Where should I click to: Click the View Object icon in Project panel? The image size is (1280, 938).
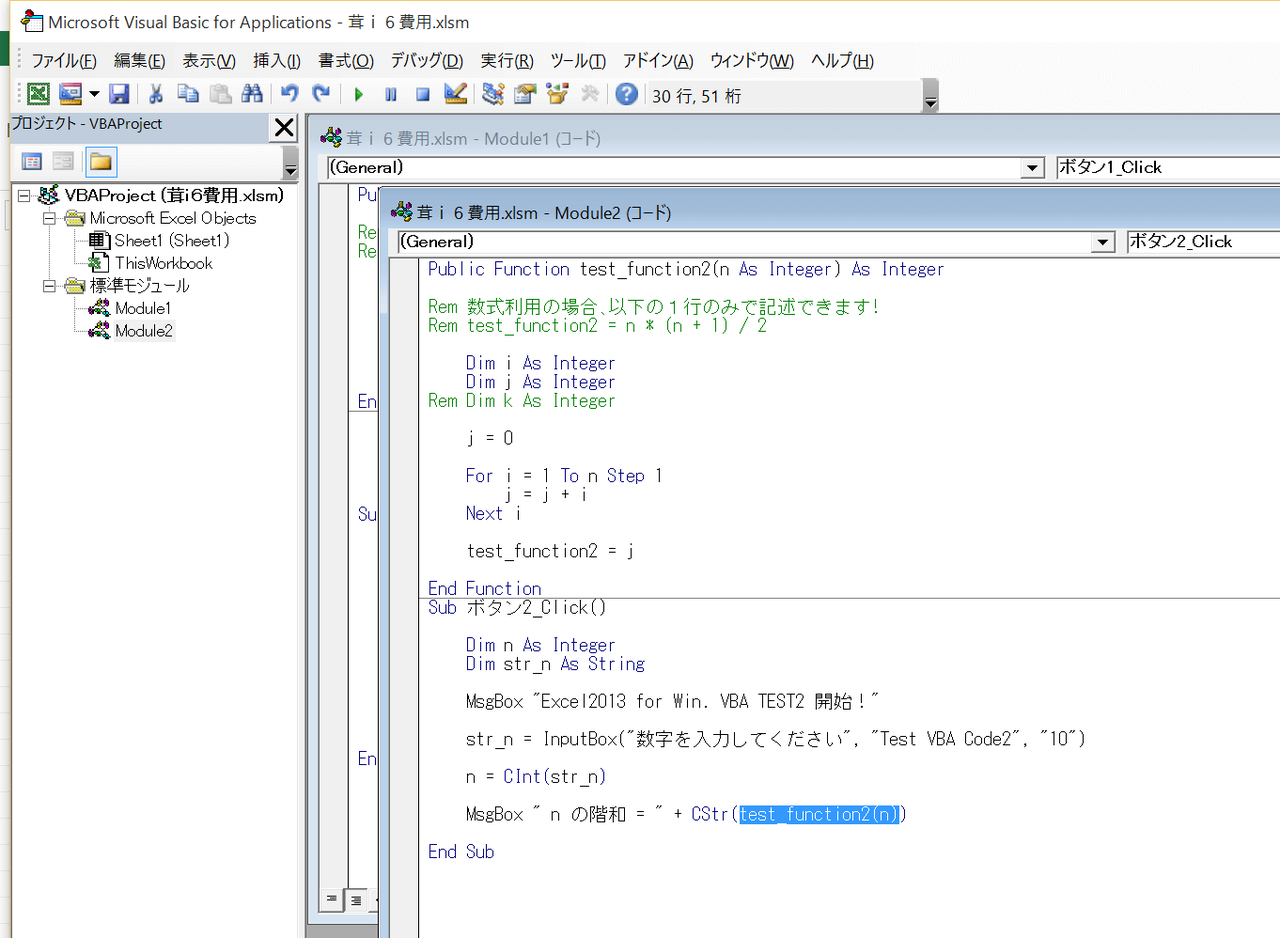[63, 161]
